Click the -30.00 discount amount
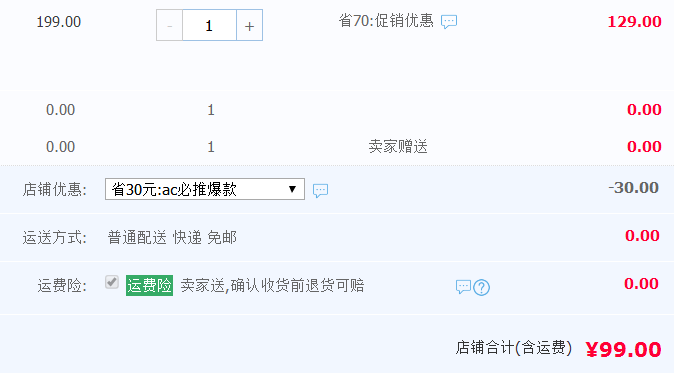680x373 pixels. [634, 188]
